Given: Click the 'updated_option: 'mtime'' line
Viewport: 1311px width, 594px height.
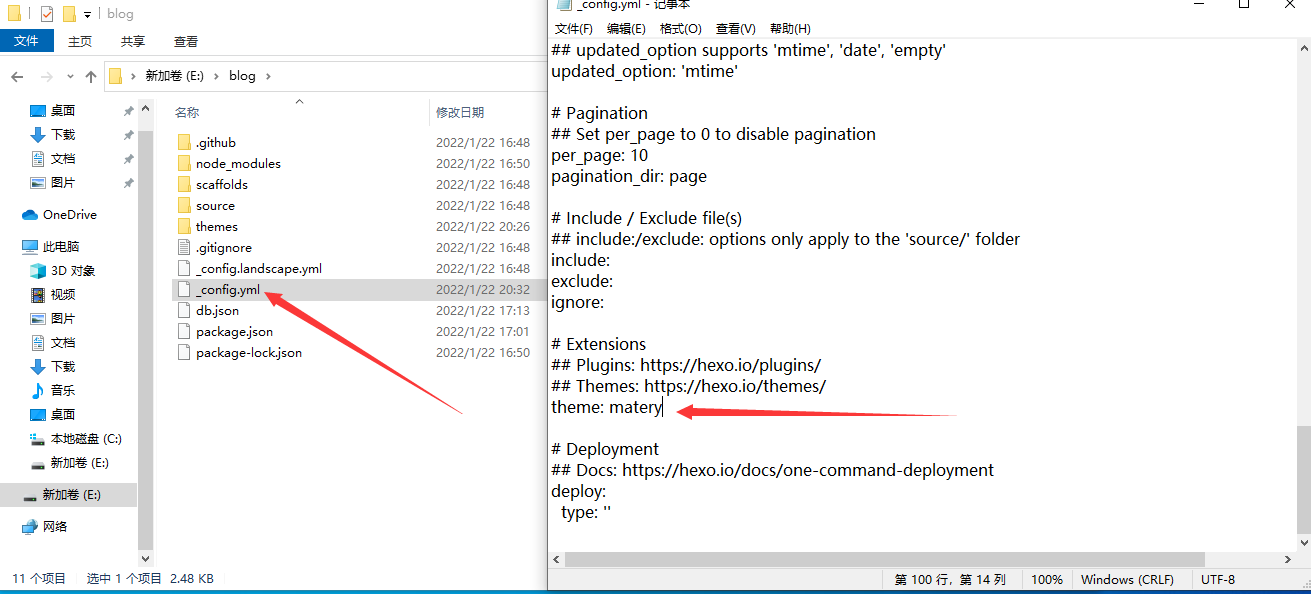Looking at the screenshot, I should coord(644,71).
